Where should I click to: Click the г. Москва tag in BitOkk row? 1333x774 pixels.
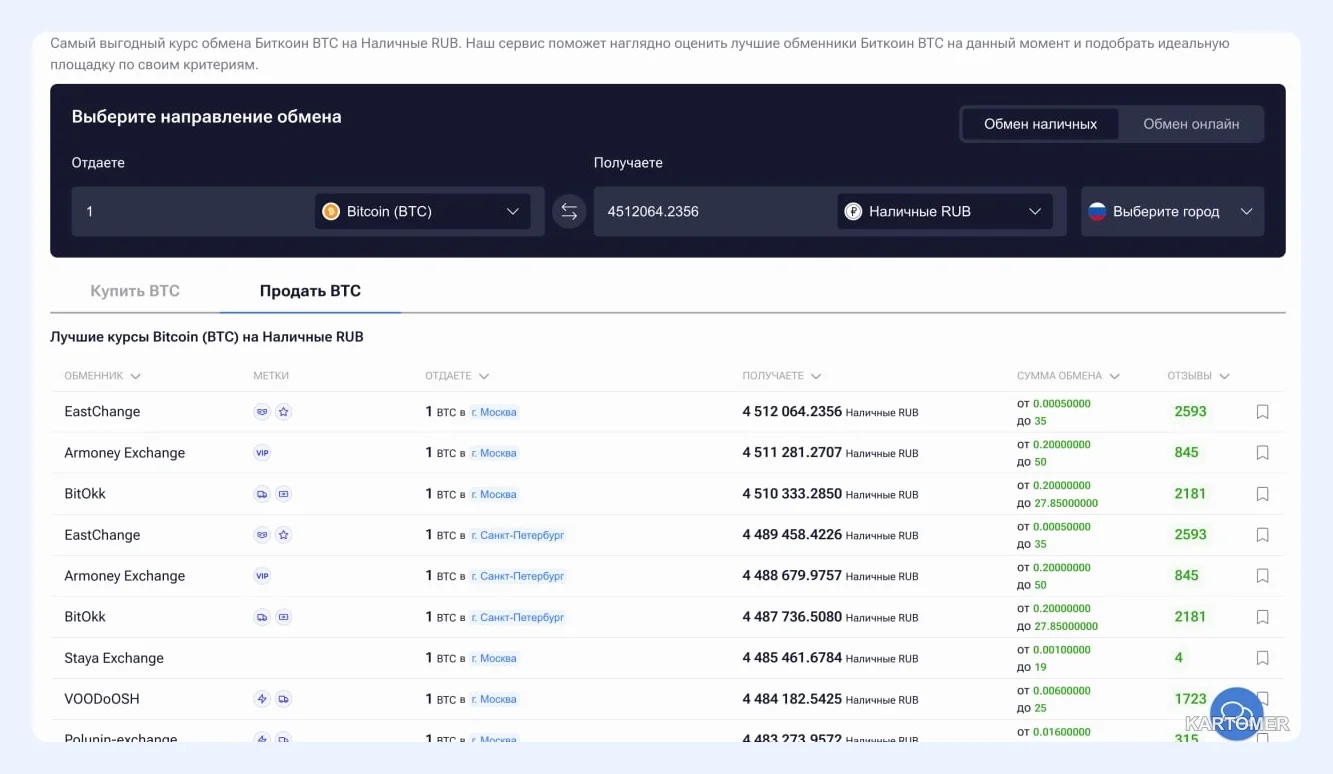(494, 494)
